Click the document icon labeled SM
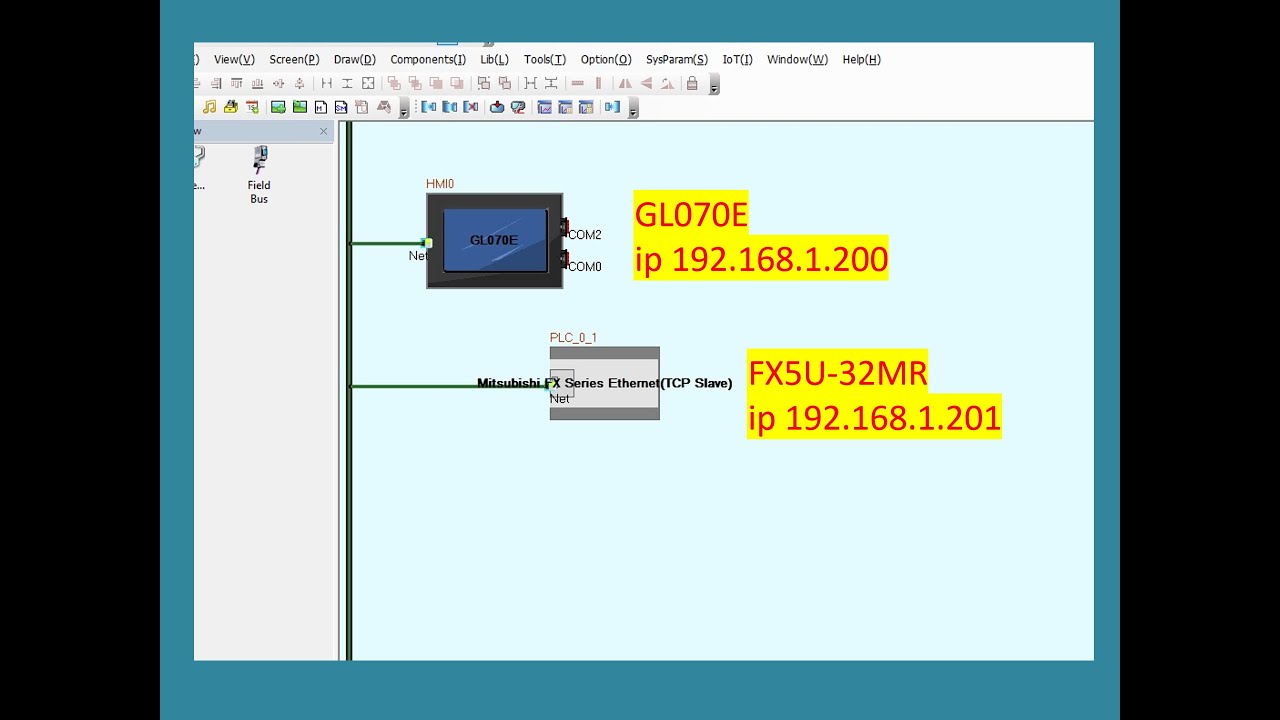1280x720 pixels. [341, 107]
